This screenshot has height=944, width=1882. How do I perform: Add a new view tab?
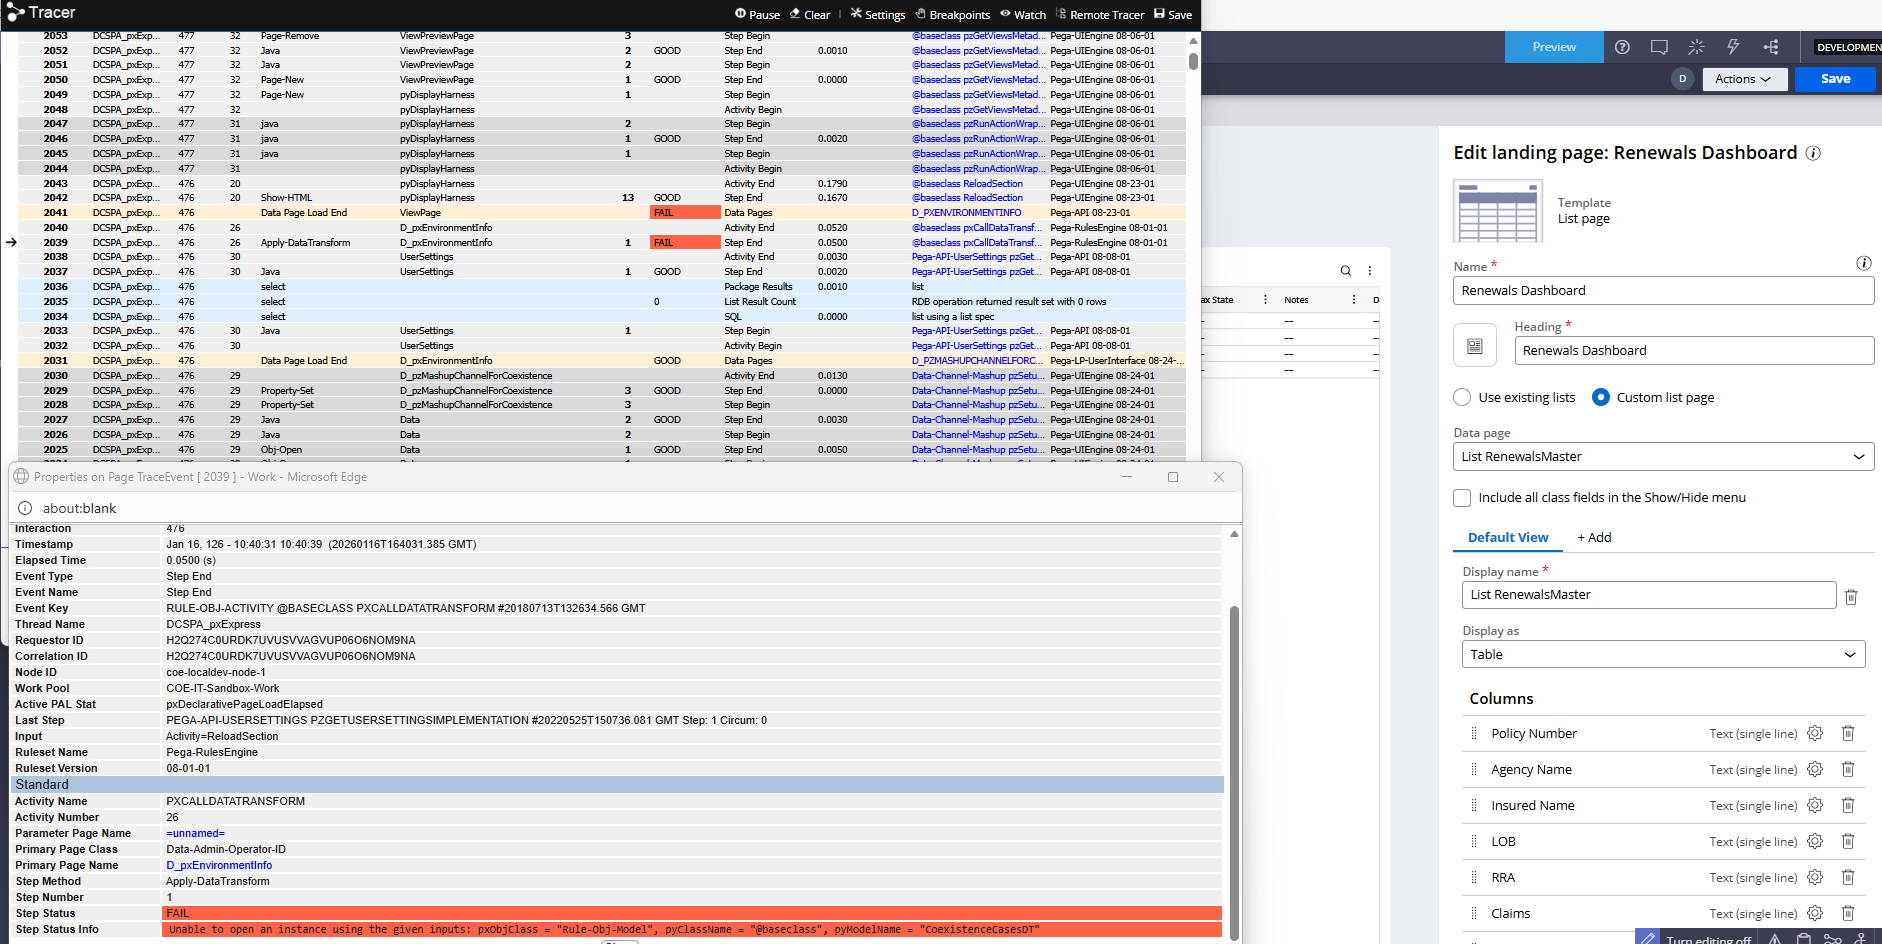[1594, 538]
